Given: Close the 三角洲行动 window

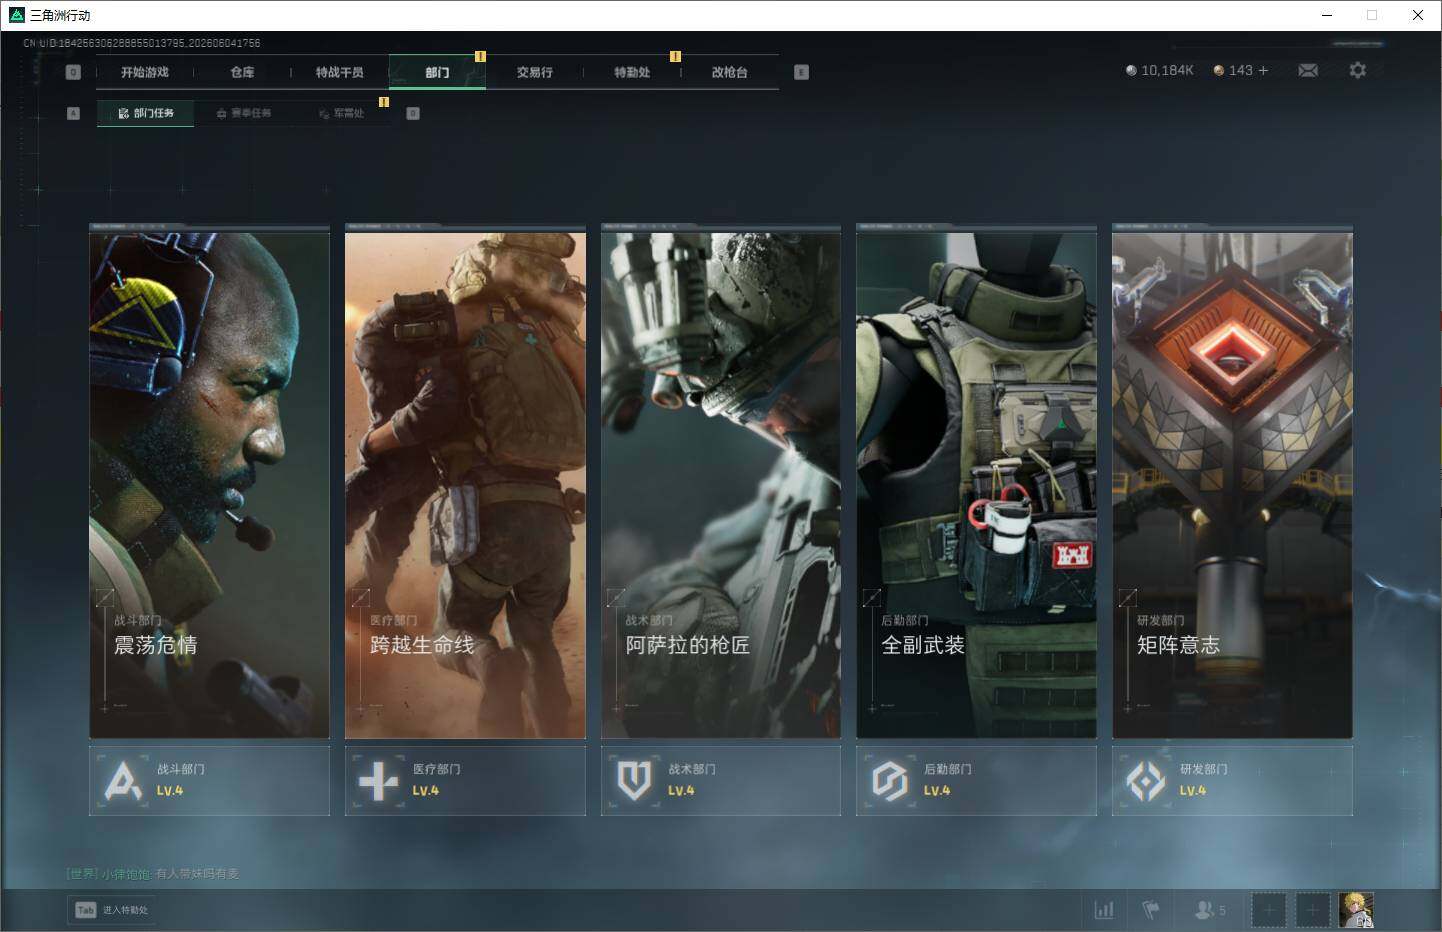Looking at the screenshot, I should point(1418,15).
